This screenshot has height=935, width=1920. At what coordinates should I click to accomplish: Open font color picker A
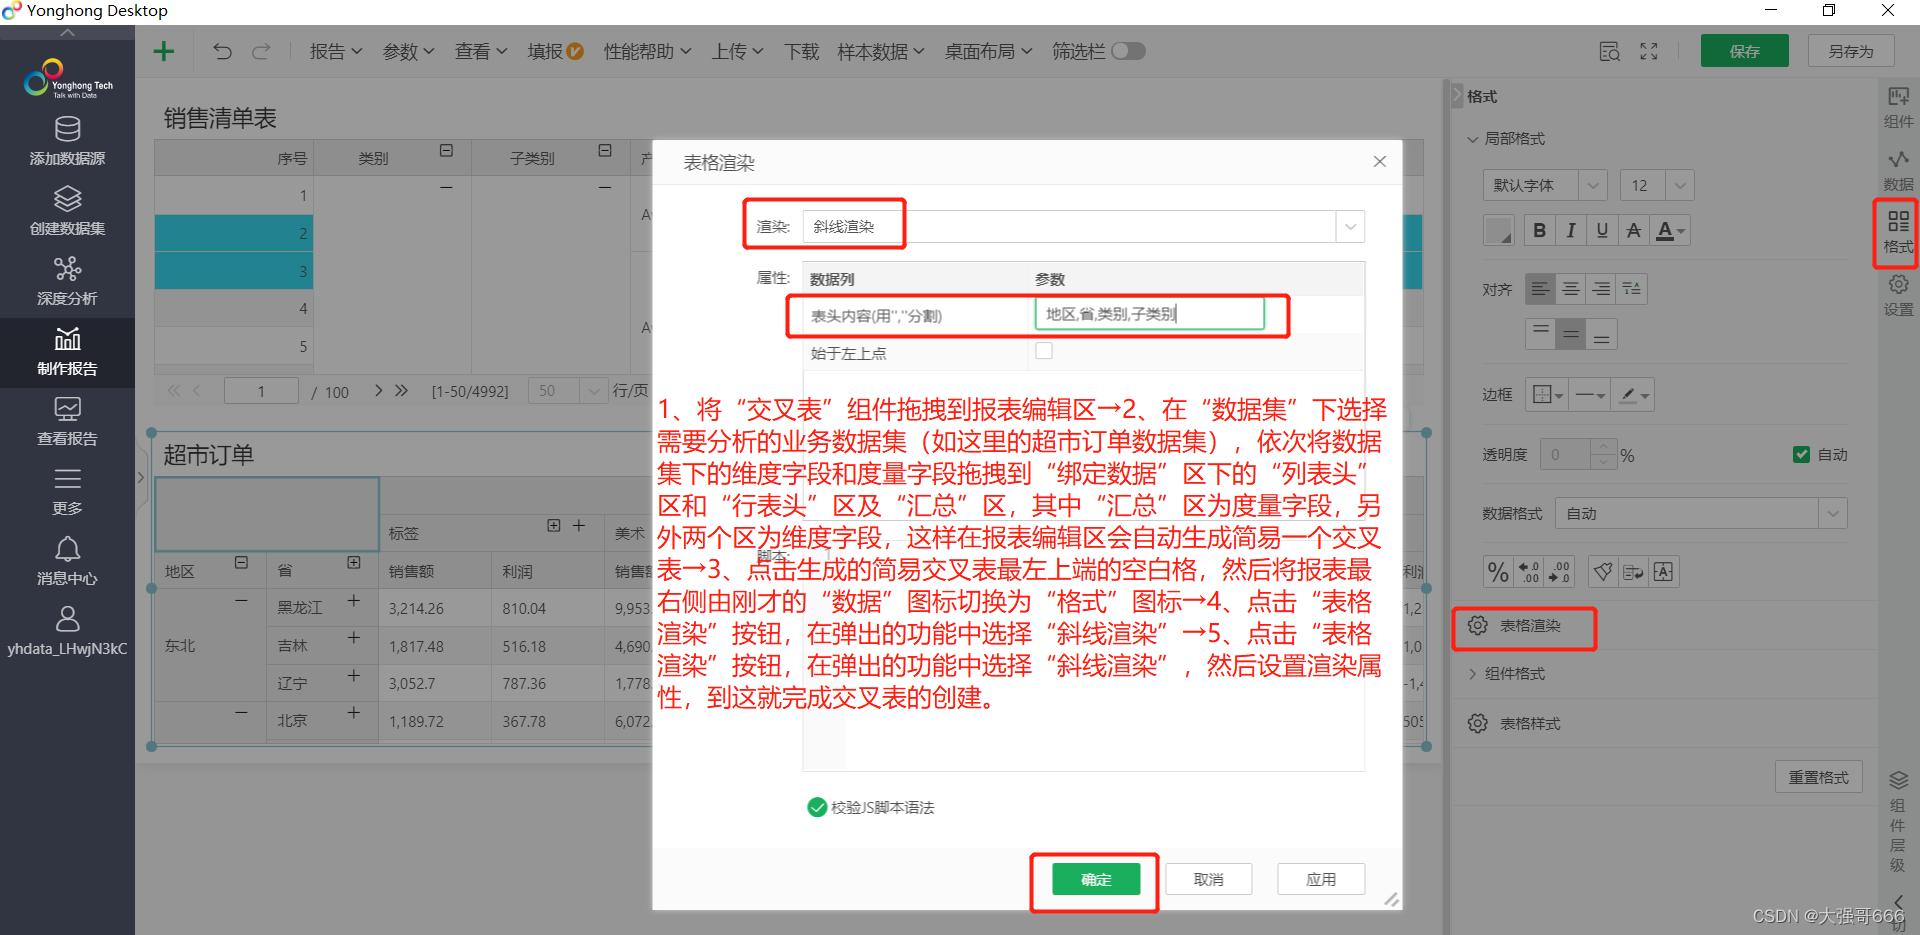pos(1670,231)
